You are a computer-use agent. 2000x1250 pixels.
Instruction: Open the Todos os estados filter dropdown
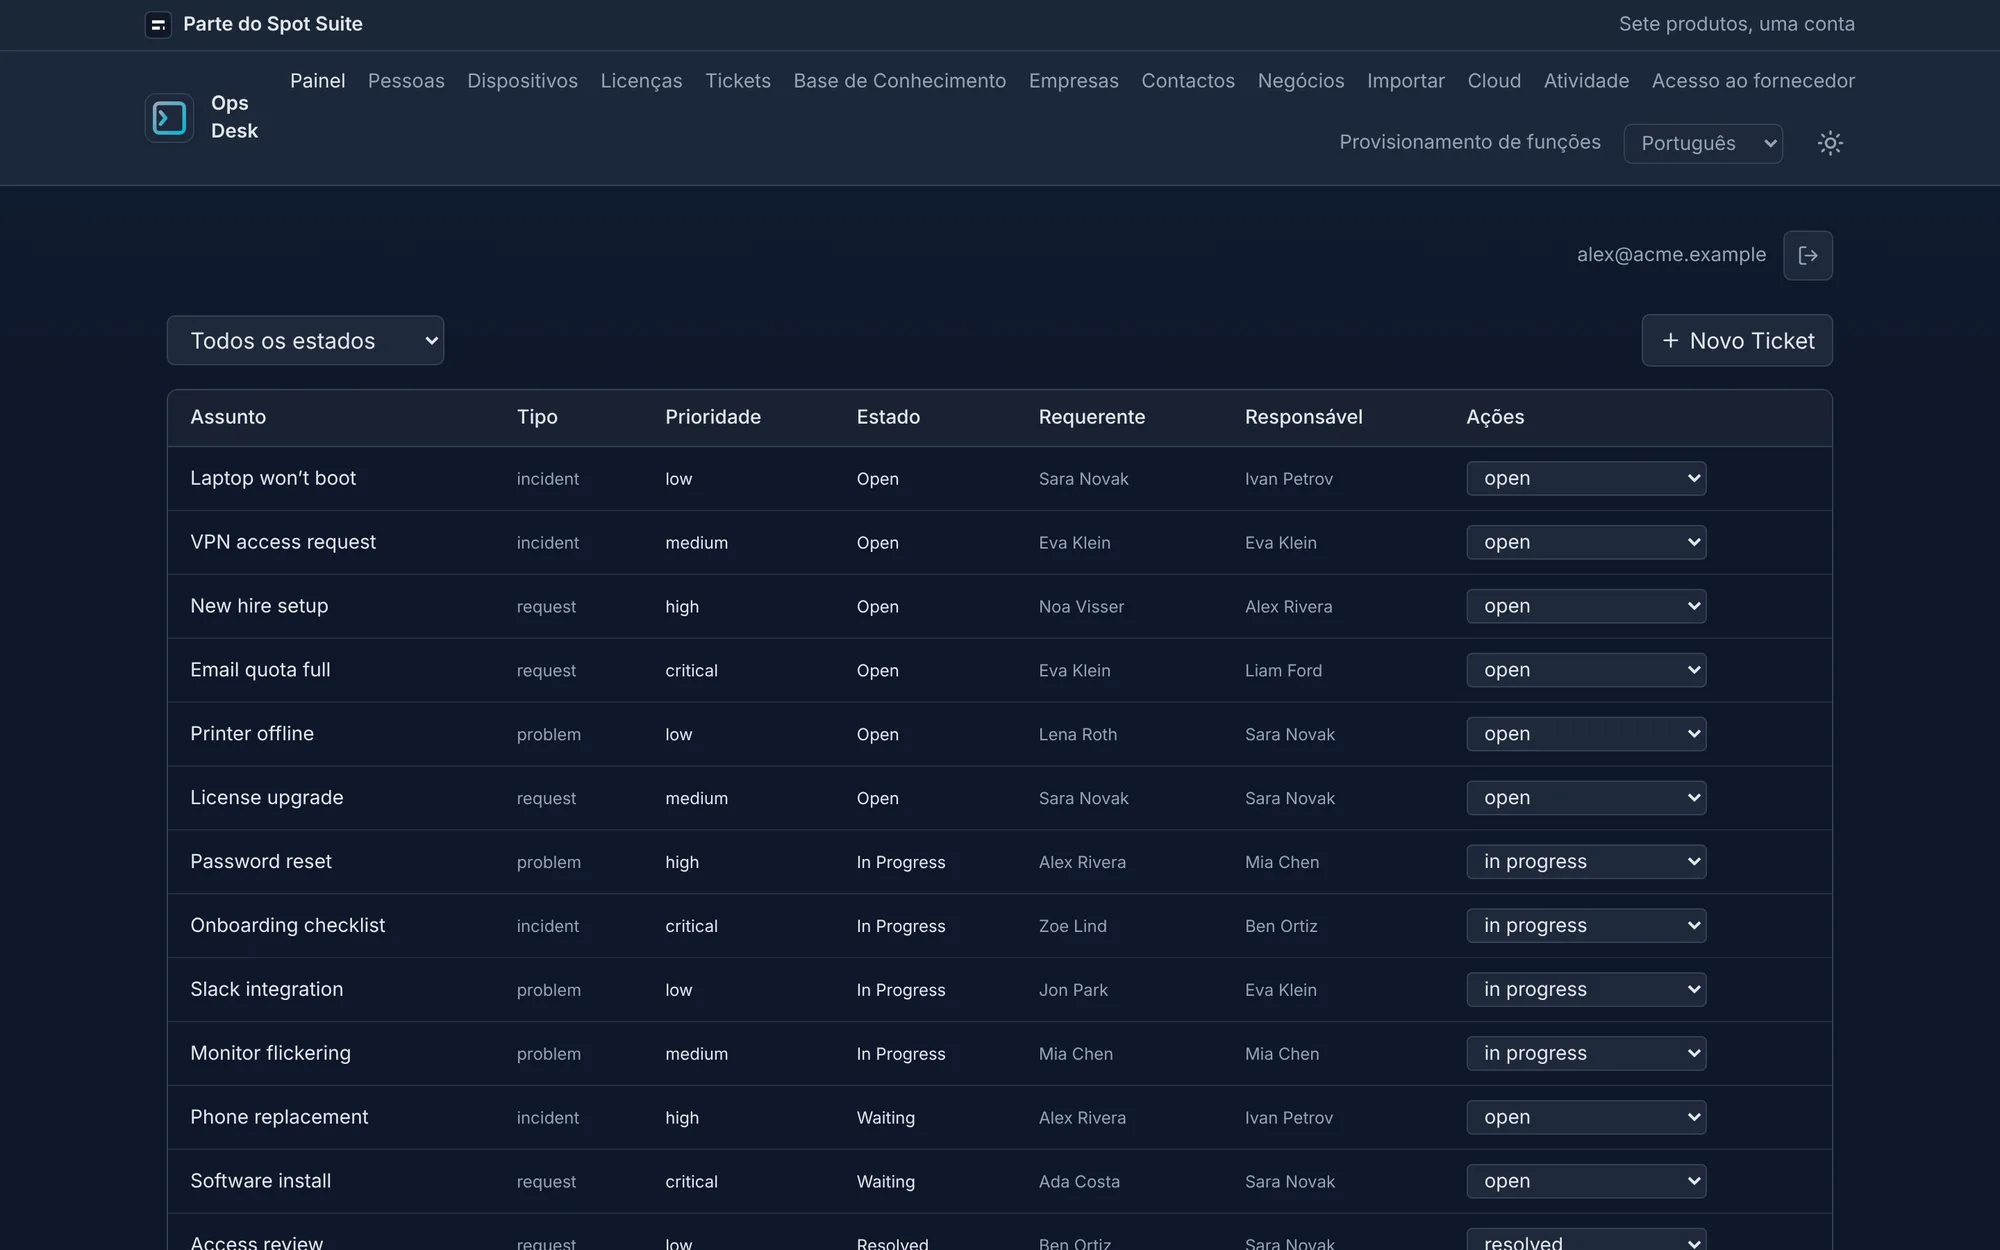tap(305, 341)
